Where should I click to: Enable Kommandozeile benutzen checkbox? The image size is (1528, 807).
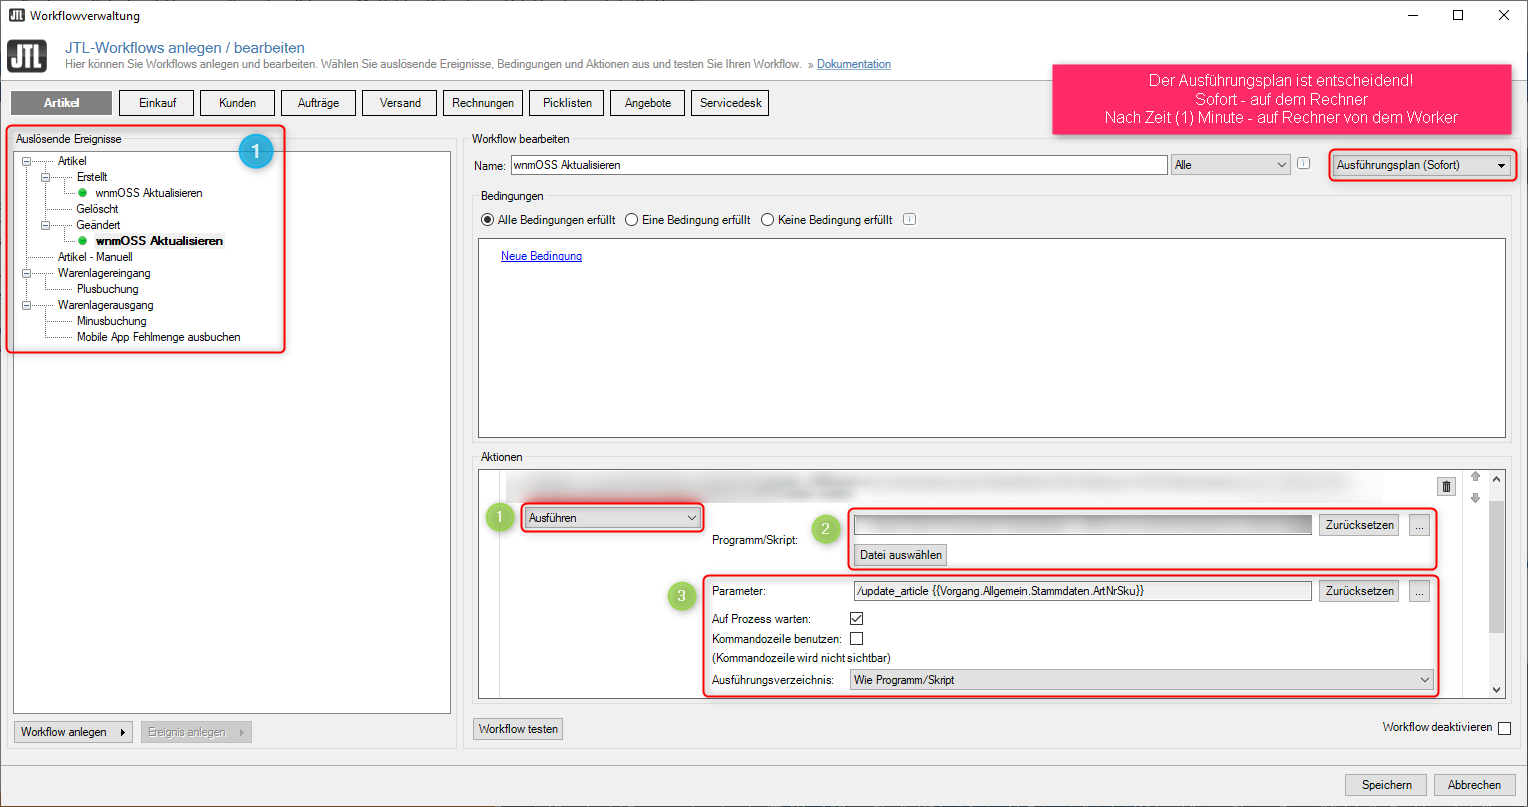856,638
